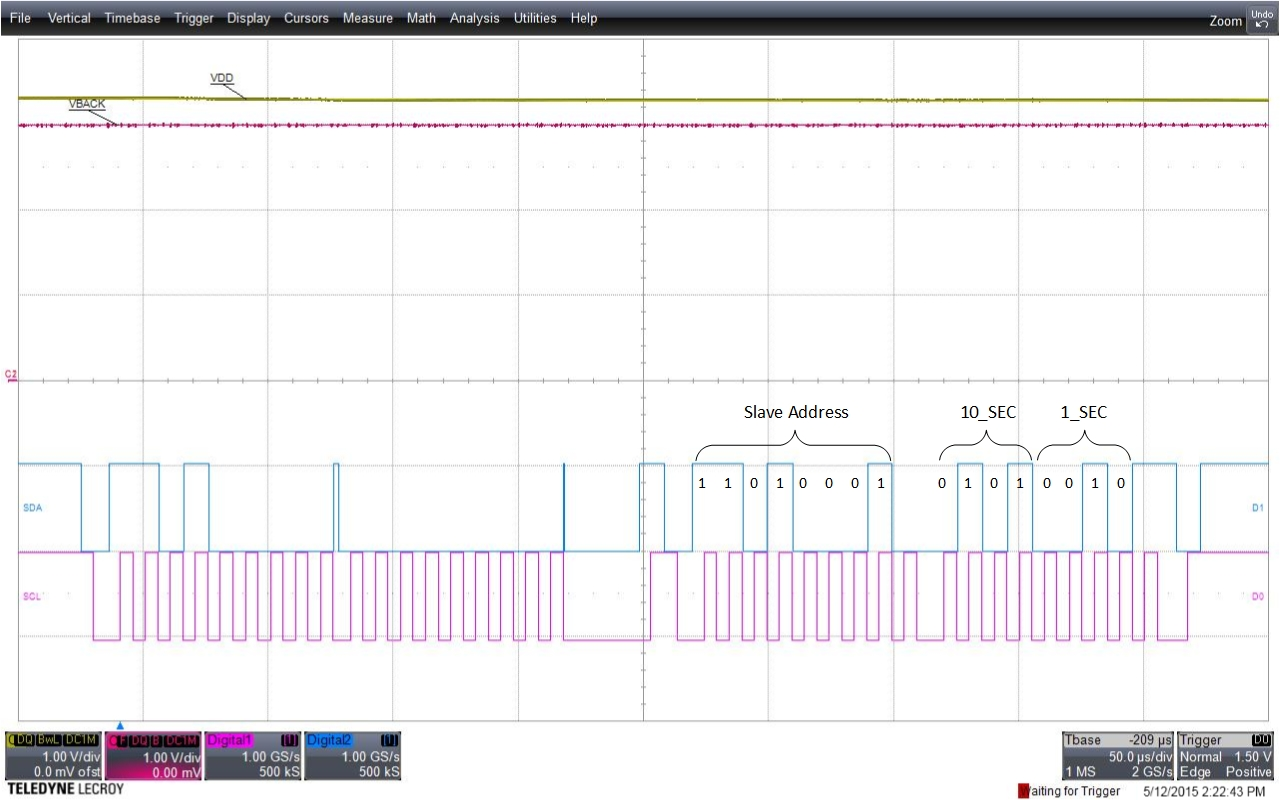Open the Analysis menu

[x=475, y=17]
